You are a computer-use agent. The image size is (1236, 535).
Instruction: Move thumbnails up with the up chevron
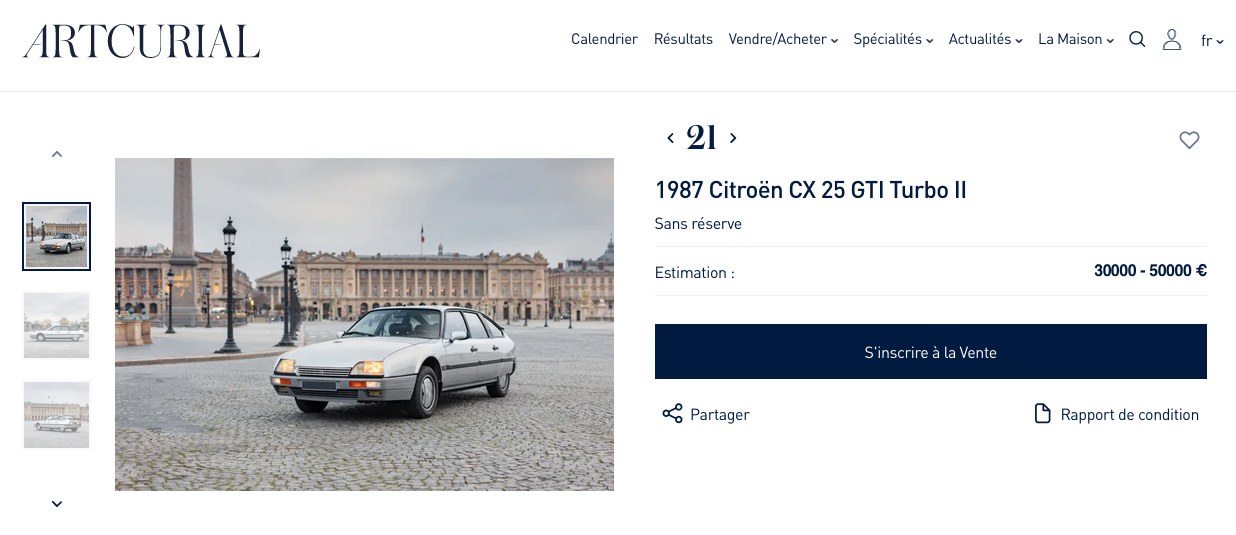pos(57,154)
